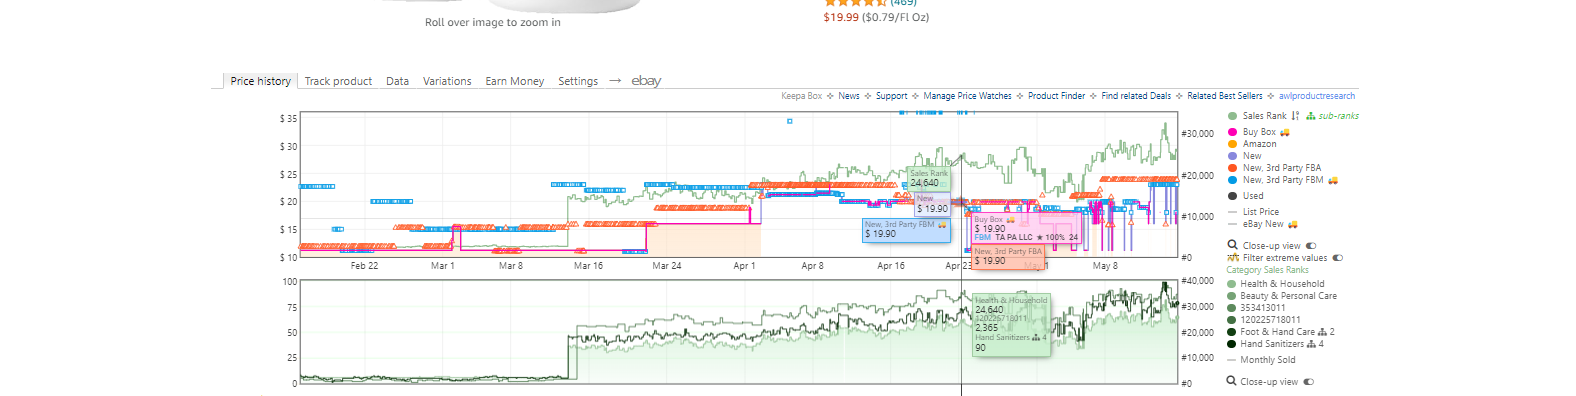1576x396 pixels.
Task: Switch Filter extreme values toggle
Action: (1338, 258)
